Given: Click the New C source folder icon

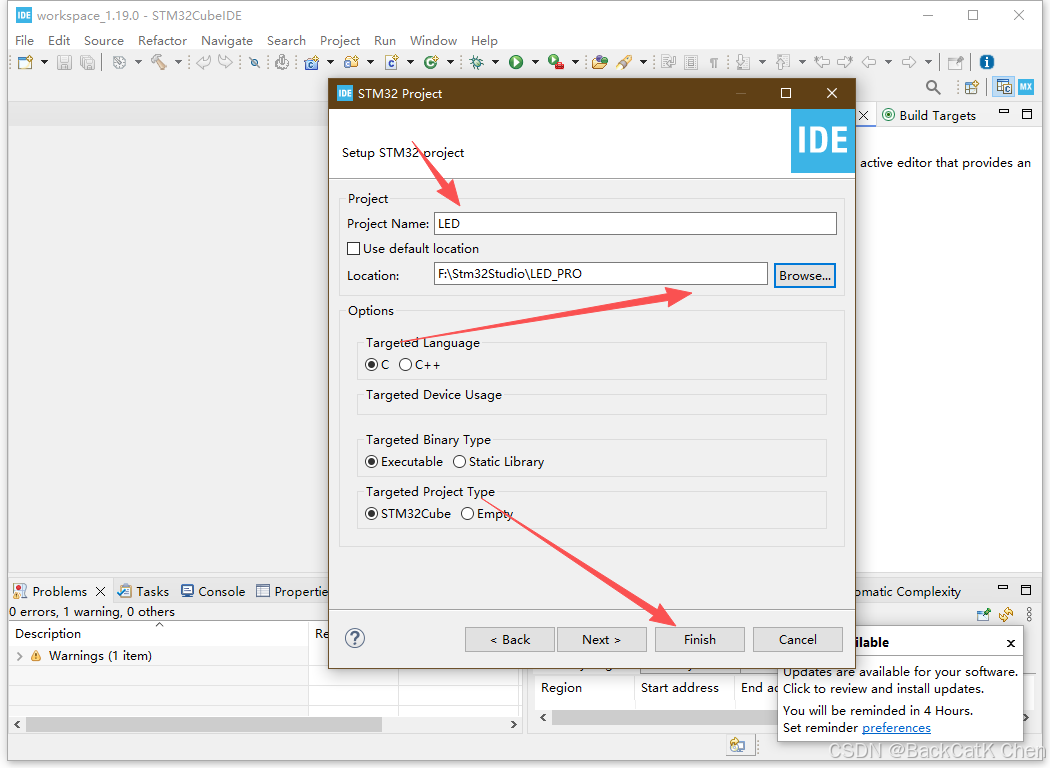Looking at the screenshot, I should 351,62.
